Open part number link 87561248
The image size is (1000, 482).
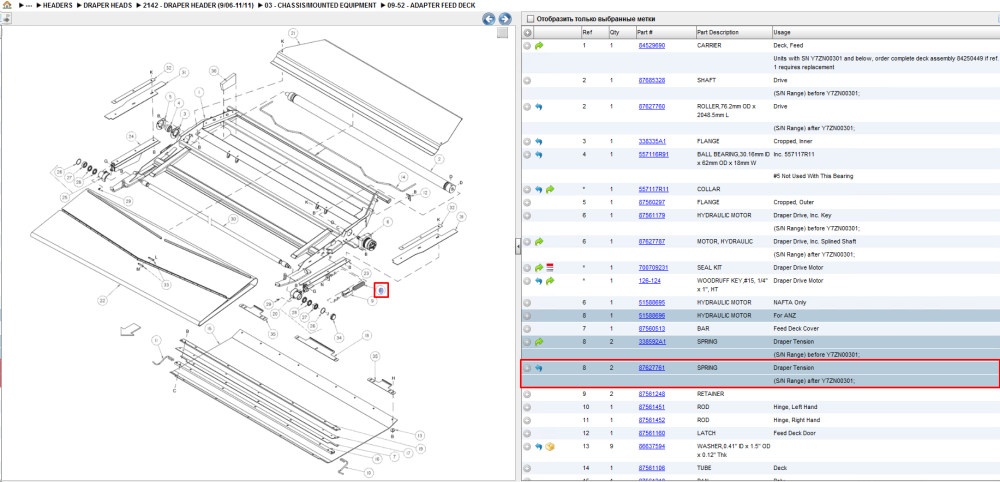(x=651, y=394)
